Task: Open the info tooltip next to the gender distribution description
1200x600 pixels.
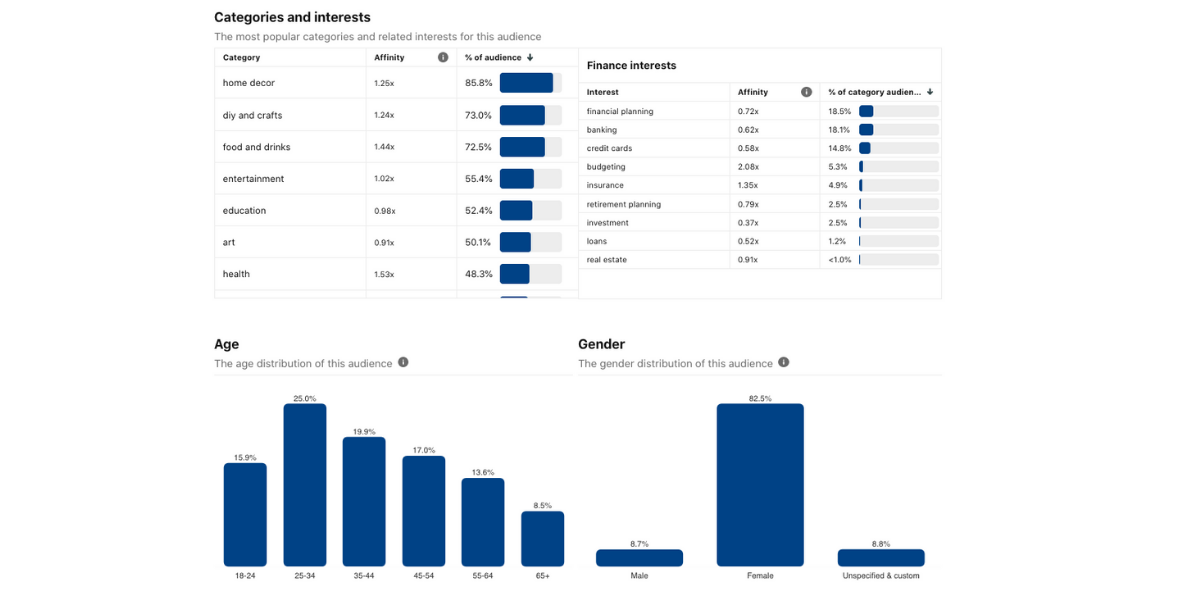Action: [784, 362]
